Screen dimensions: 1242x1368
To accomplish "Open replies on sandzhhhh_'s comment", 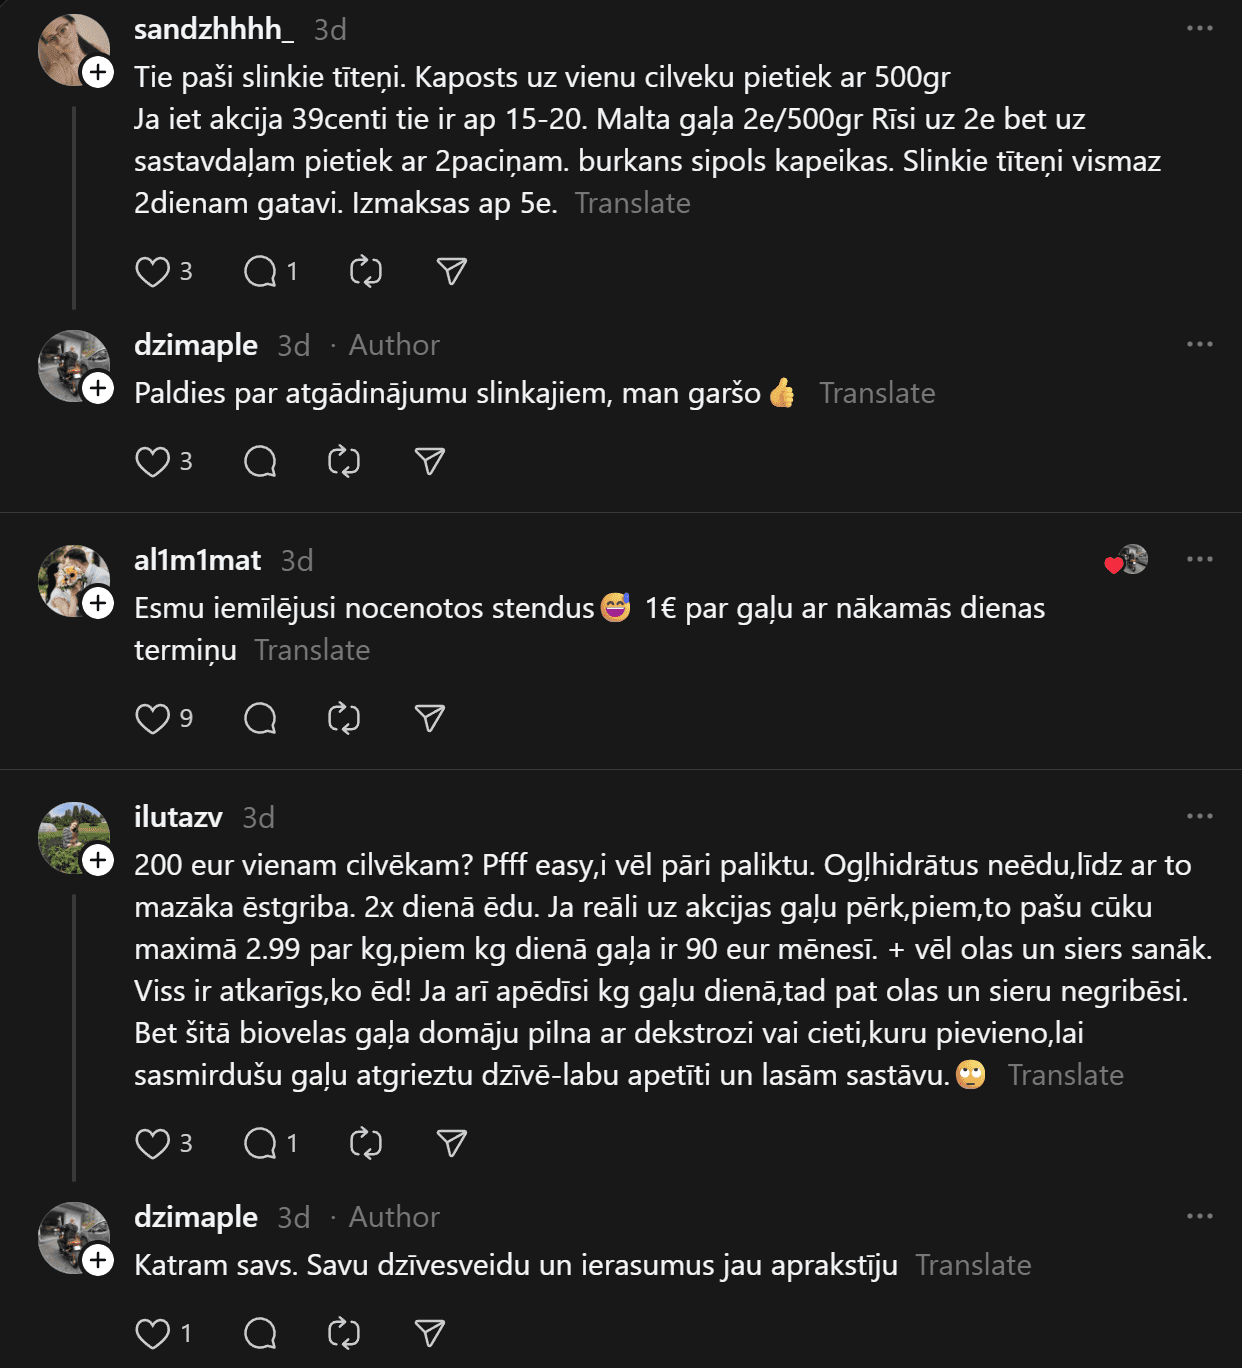I will 261,272.
